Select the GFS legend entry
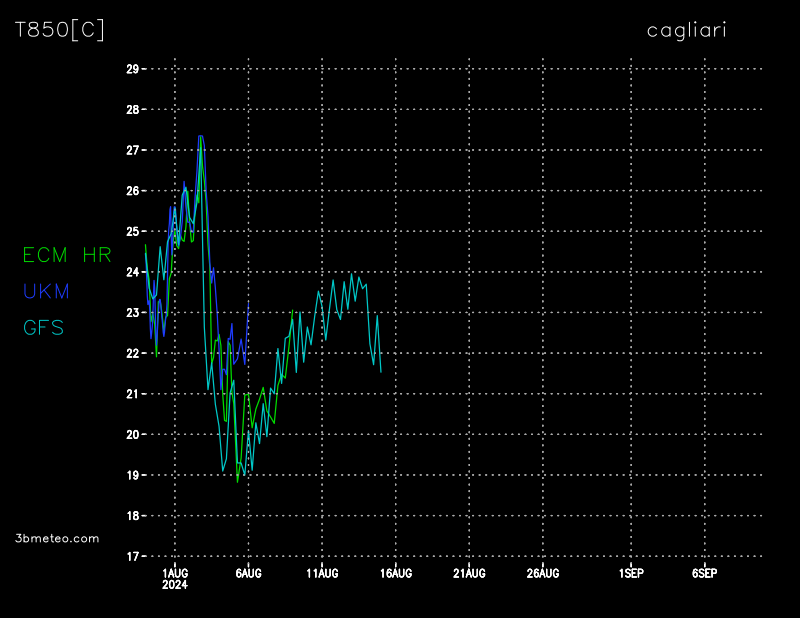The width and height of the screenshot is (800, 618). point(43,327)
